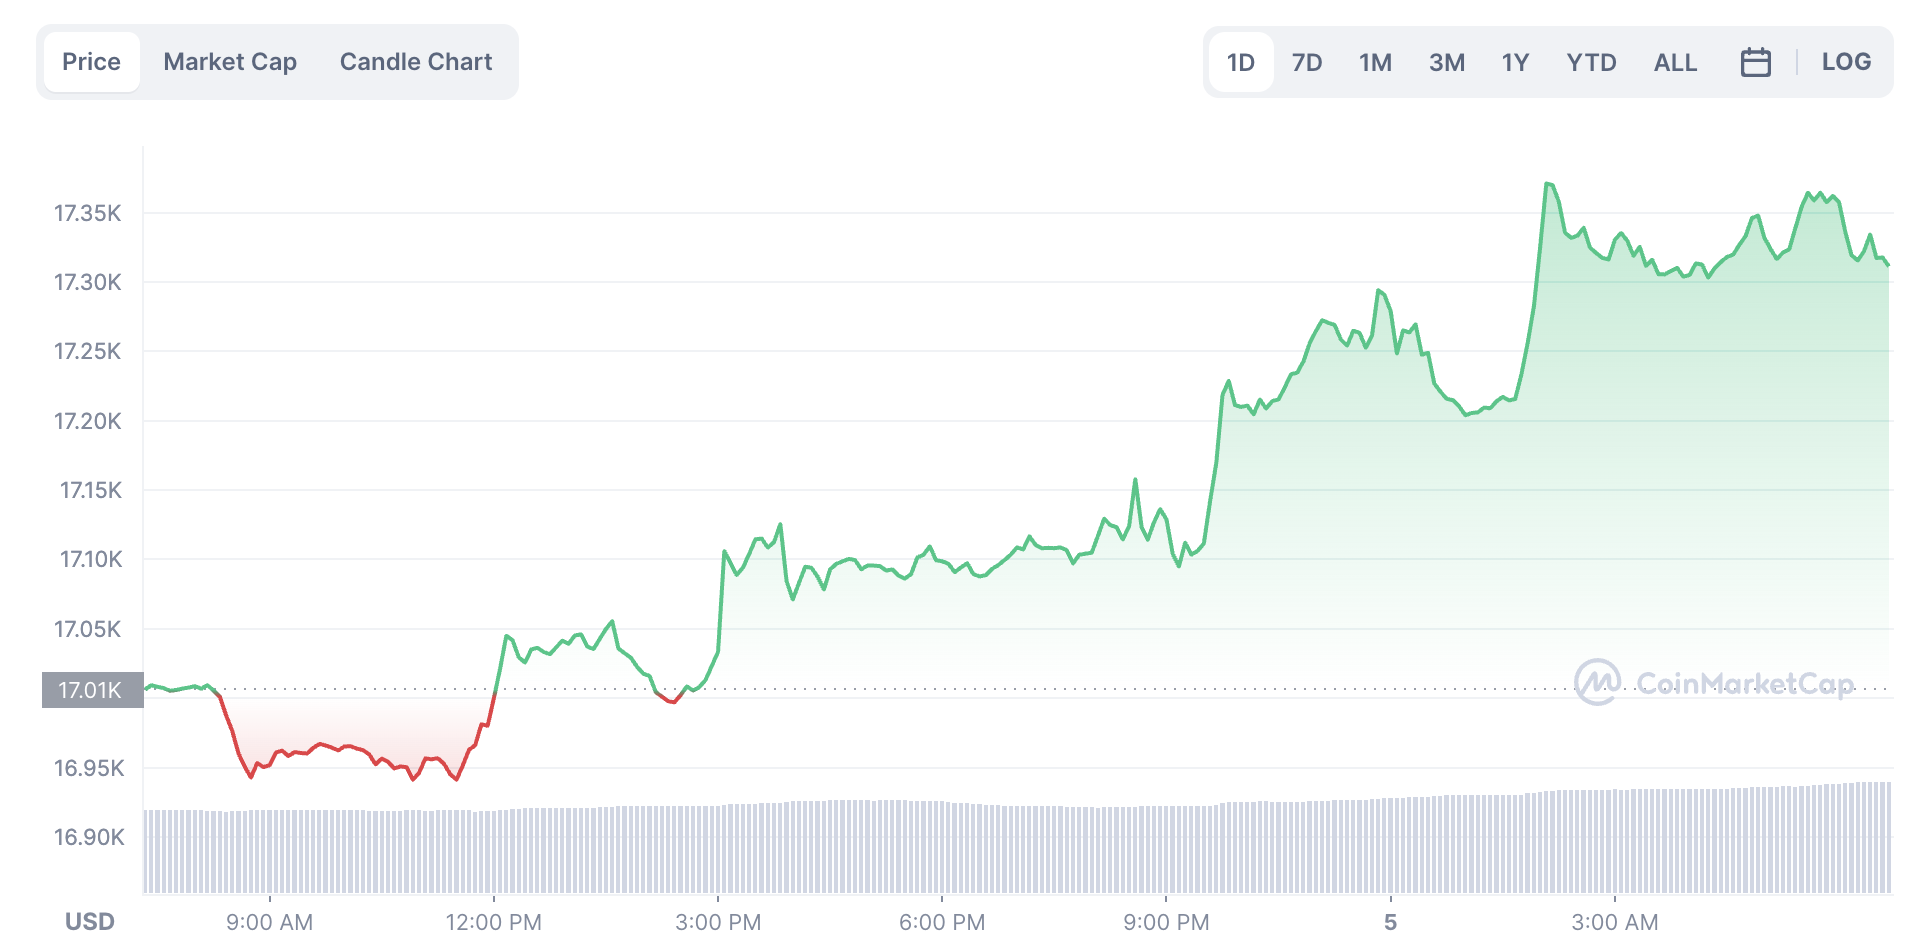Click the highest peak of the price line
The image size is (1916, 946).
pyautogui.click(x=1548, y=183)
